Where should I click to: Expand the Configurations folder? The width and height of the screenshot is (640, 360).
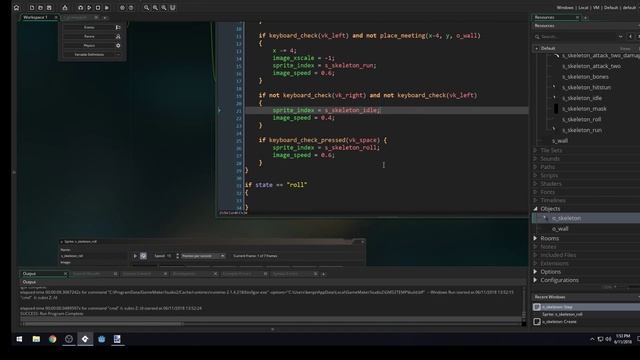(x=535, y=280)
